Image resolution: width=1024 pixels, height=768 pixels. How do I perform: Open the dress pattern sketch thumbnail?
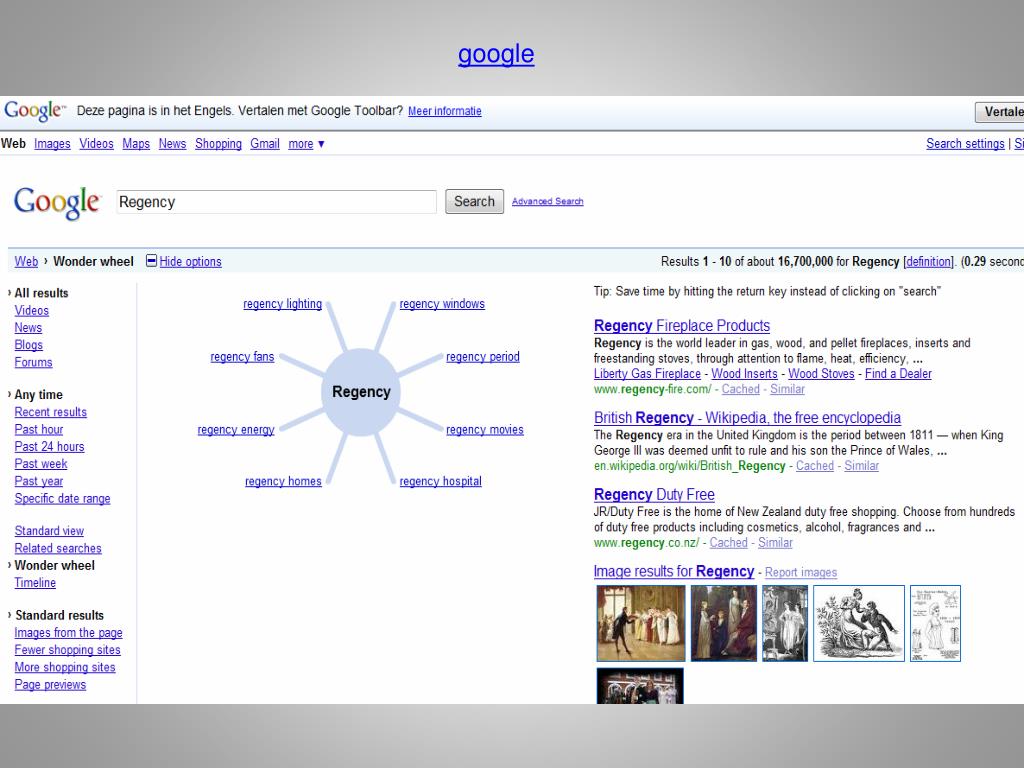[x=935, y=623]
